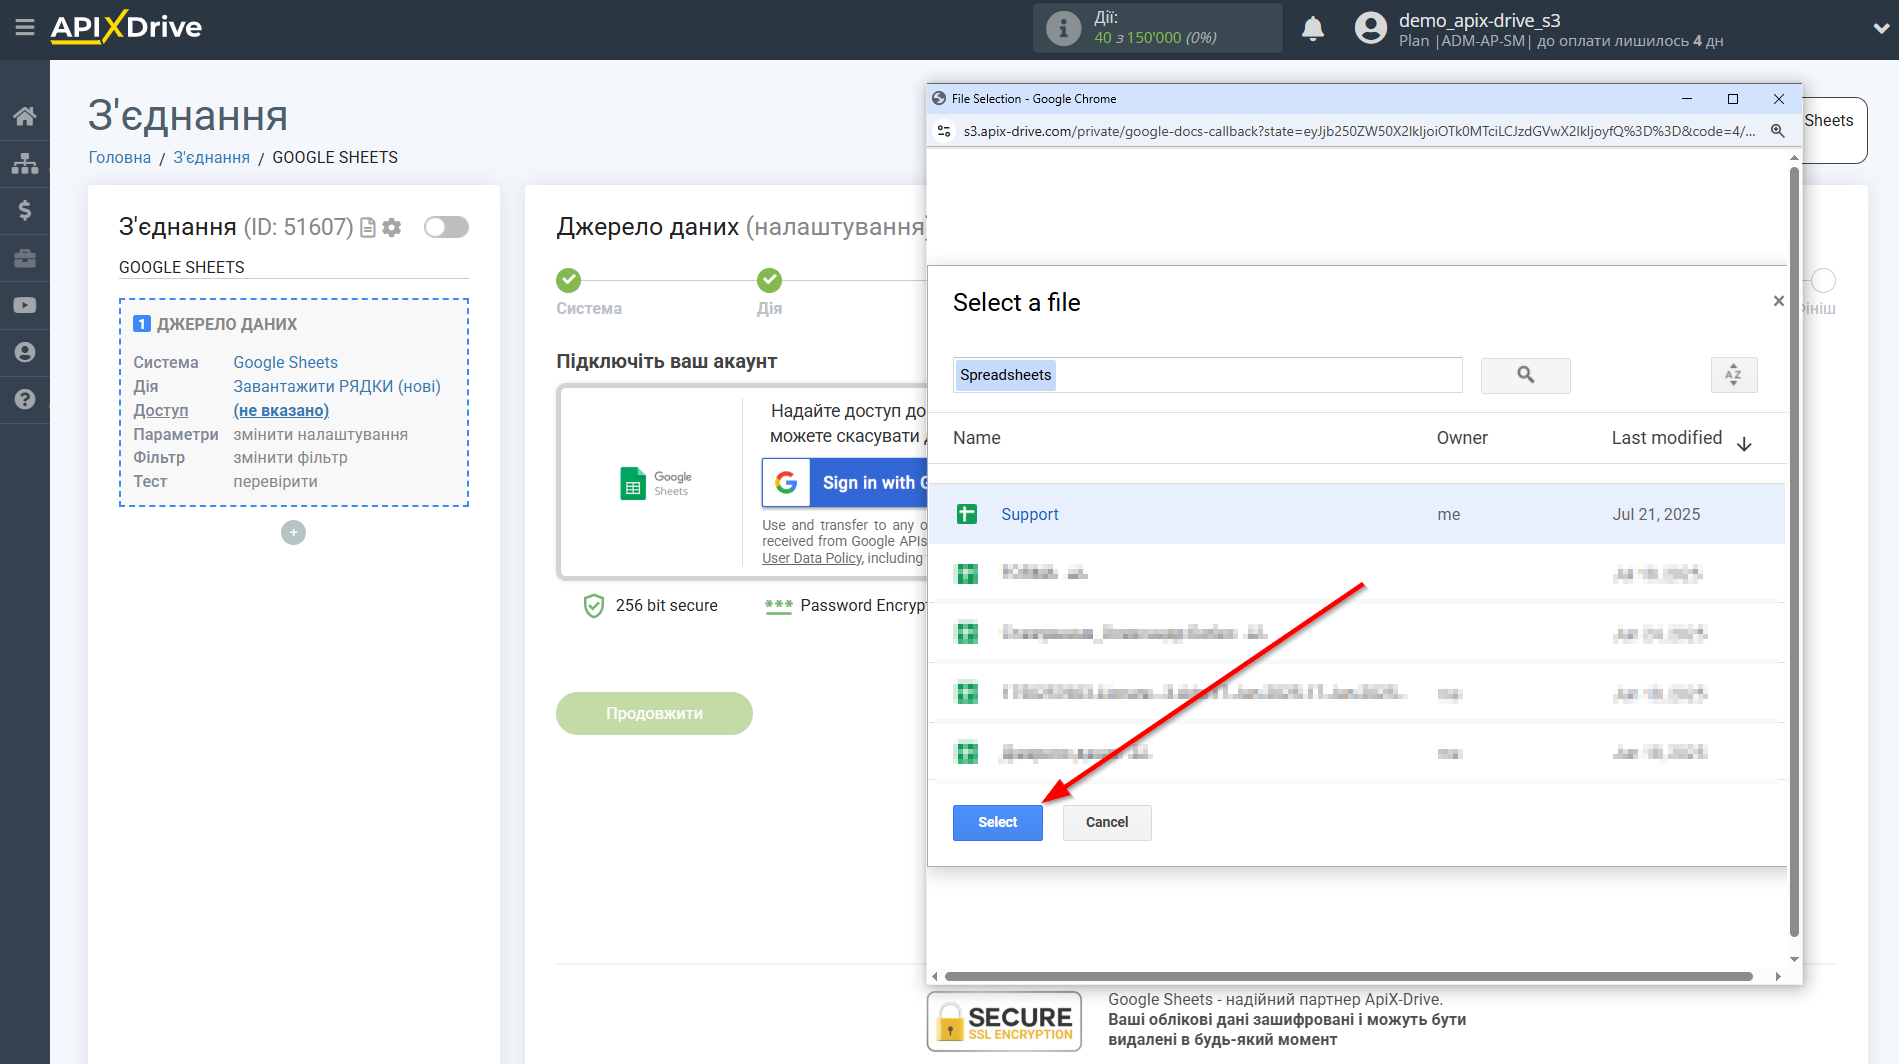The image size is (1899, 1064).
Task: Click the Spreadsheets search field
Action: coord(1207,375)
